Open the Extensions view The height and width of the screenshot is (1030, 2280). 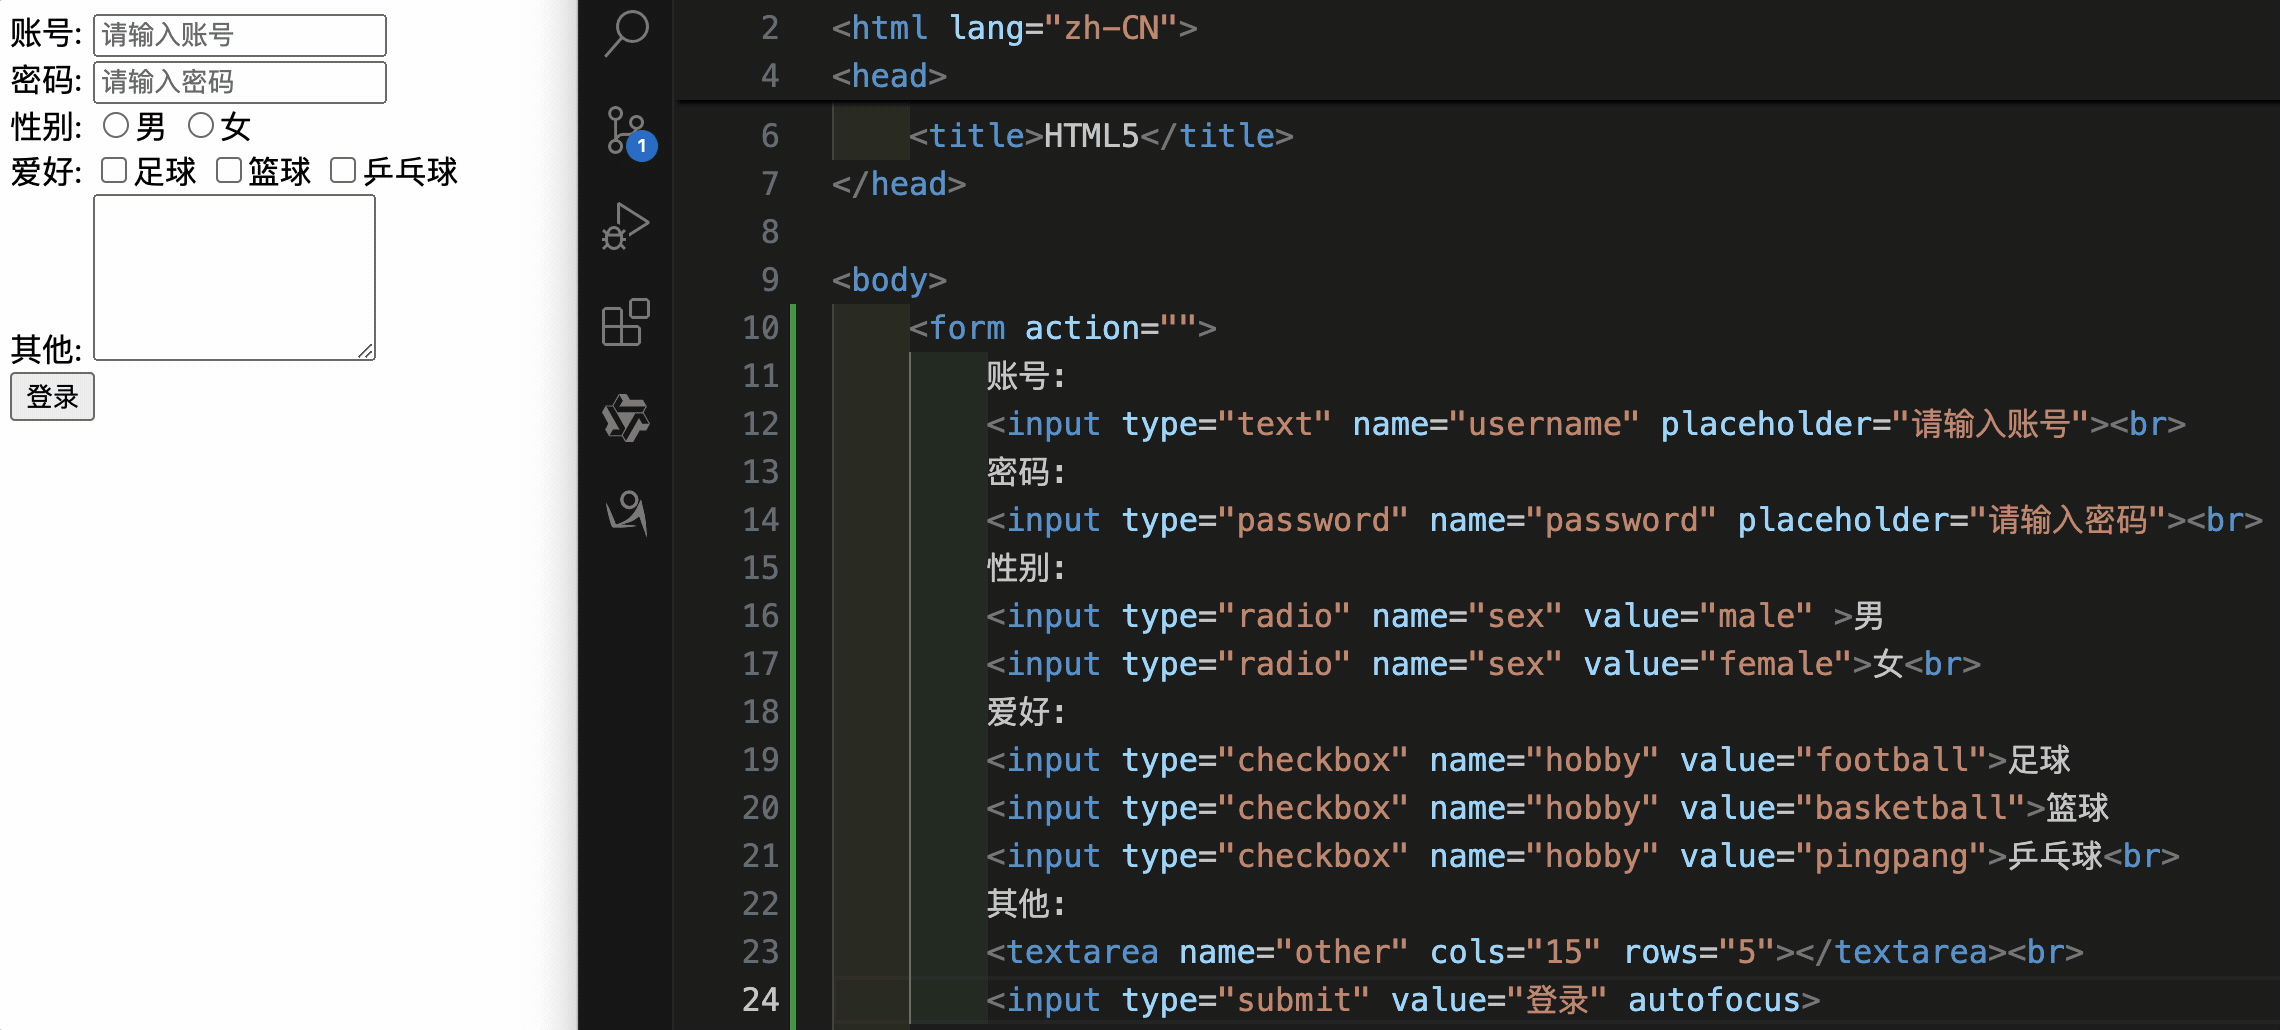[x=626, y=322]
